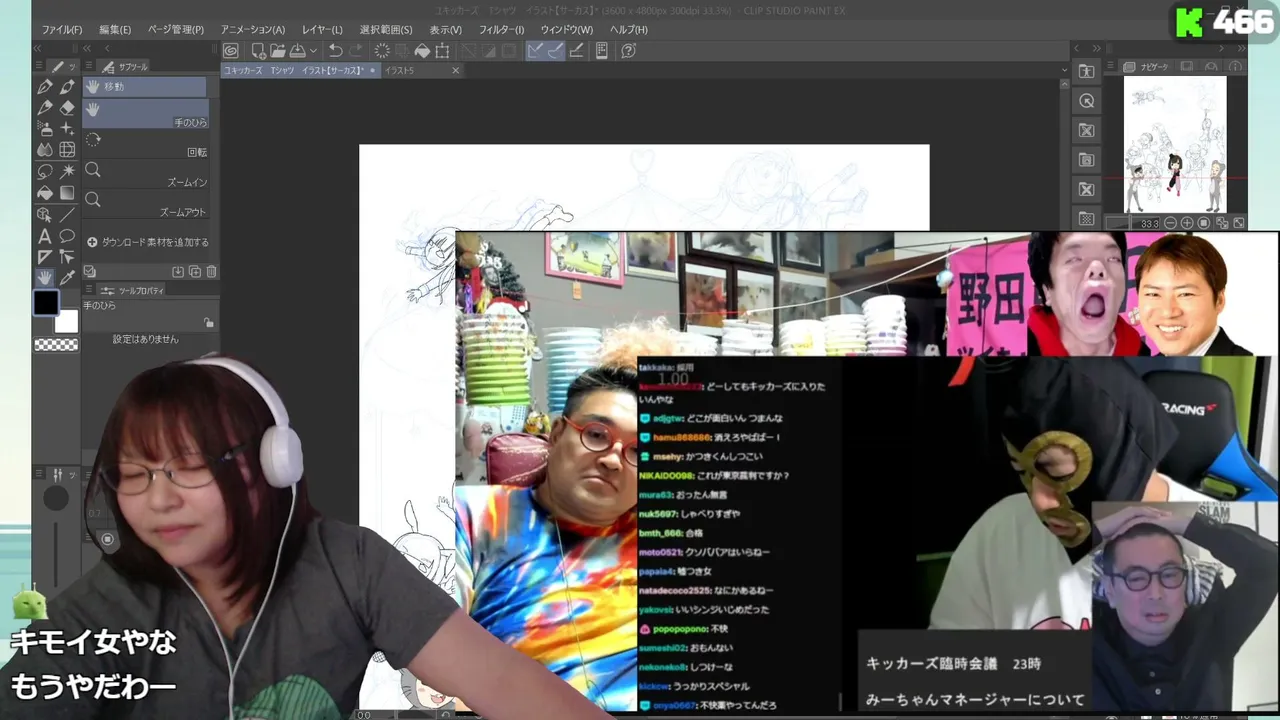Toggle the smartphone connection button

[602, 51]
